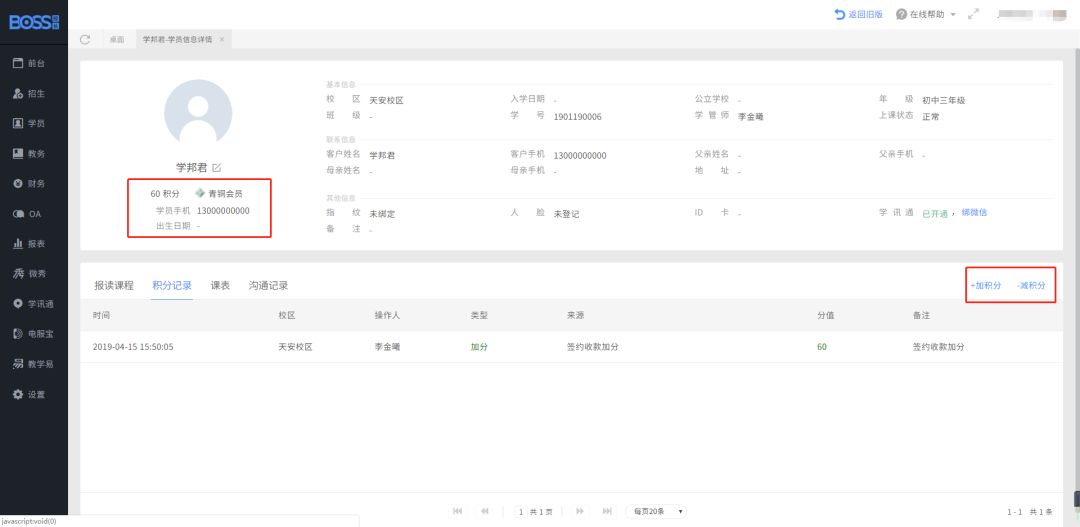Viewport: 1080px width, 527px height.
Task: Open the 每页20条 page size dropdown
Action: [656, 511]
